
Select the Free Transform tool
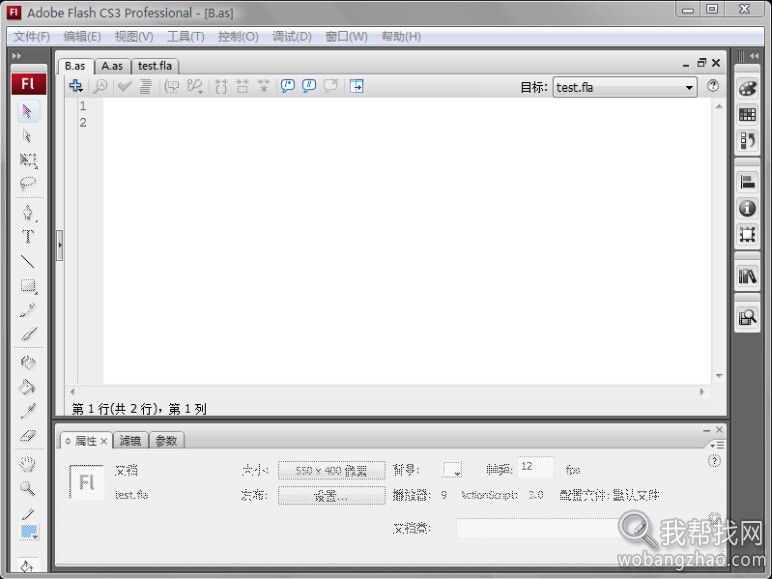click(28, 160)
